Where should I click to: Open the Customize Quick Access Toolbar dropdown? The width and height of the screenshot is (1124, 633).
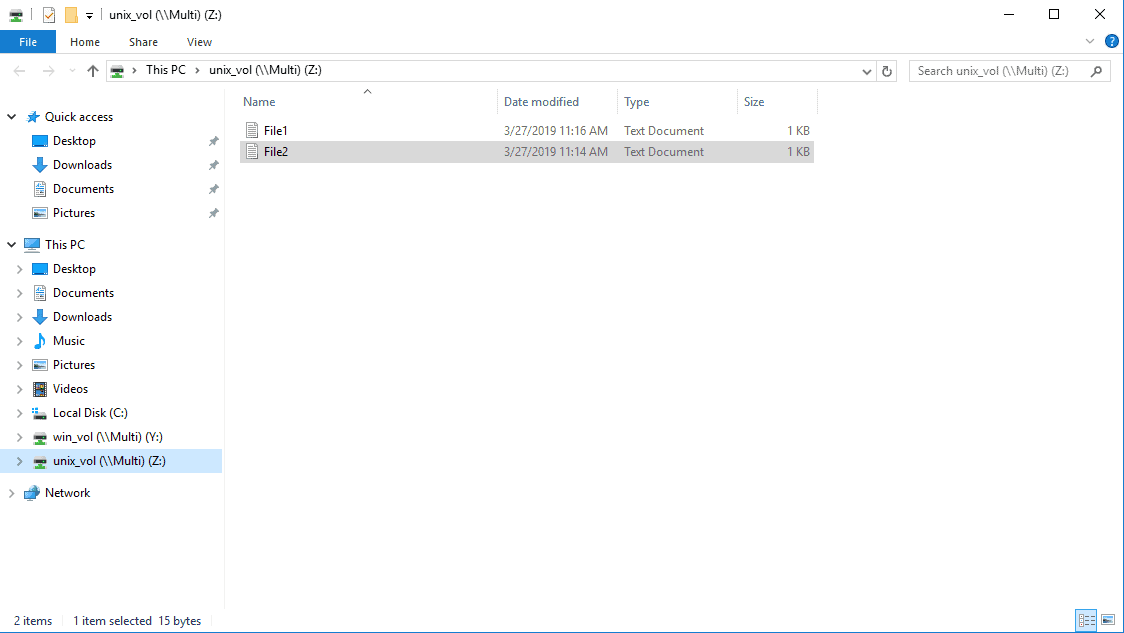pyautogui.click(x=89, y=15)
